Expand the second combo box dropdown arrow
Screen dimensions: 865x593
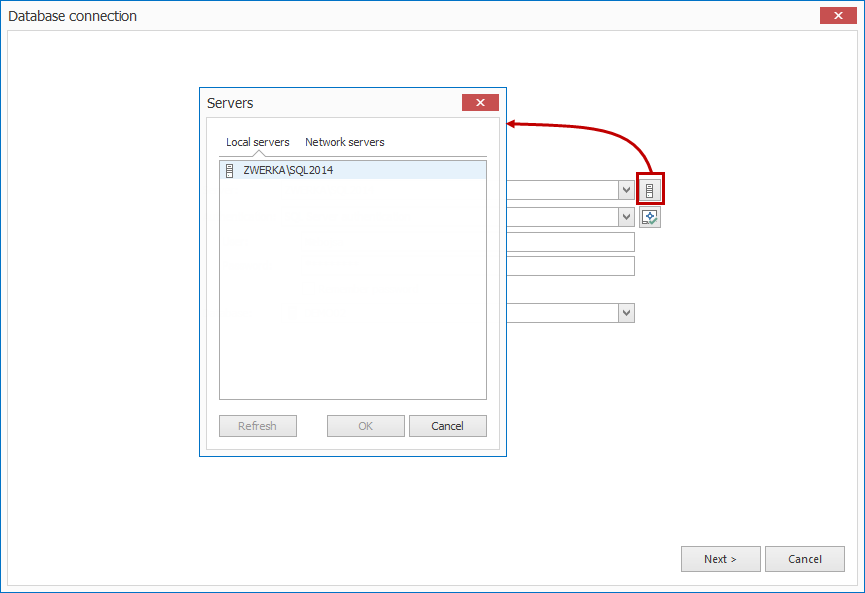(x=626, y=217)
